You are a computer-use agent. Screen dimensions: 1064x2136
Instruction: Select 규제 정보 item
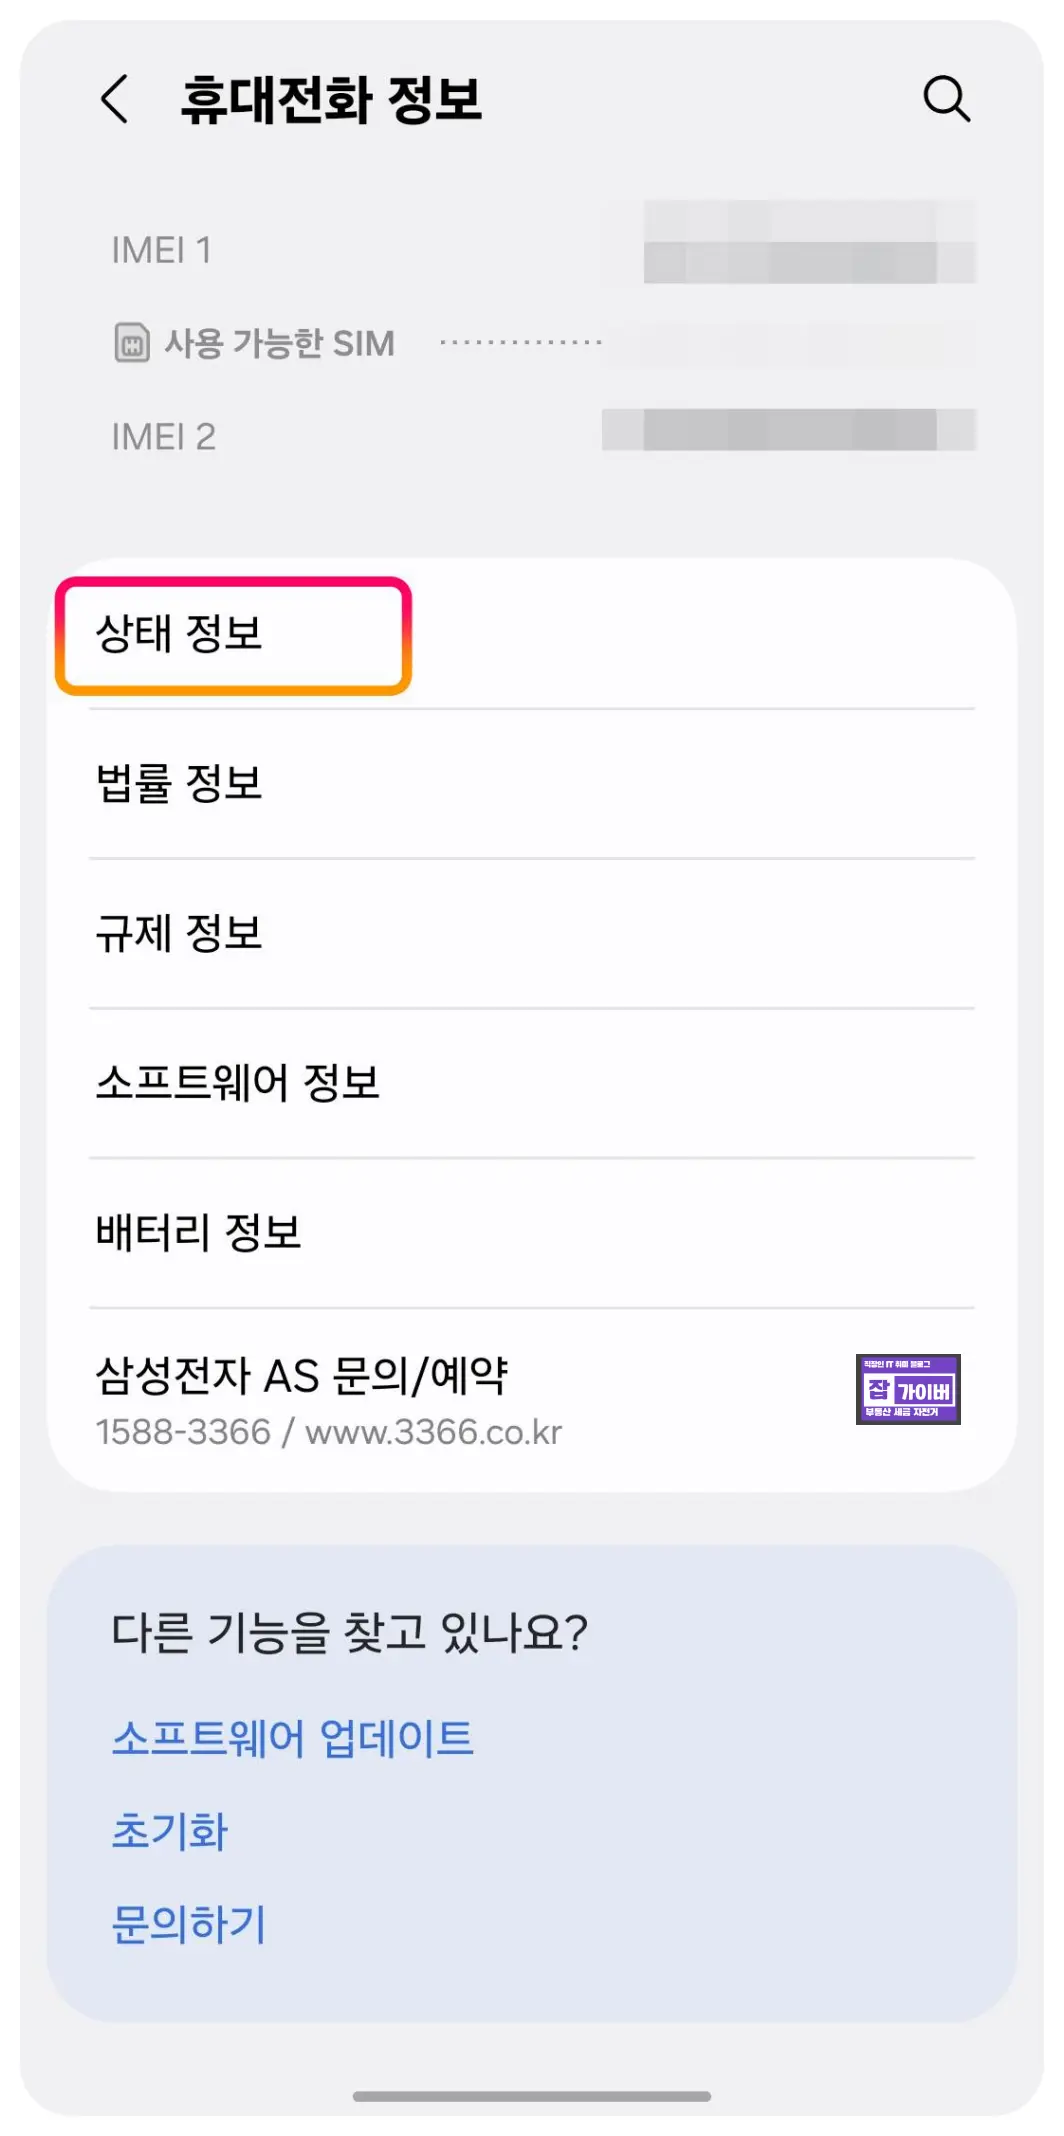[531, 933]
